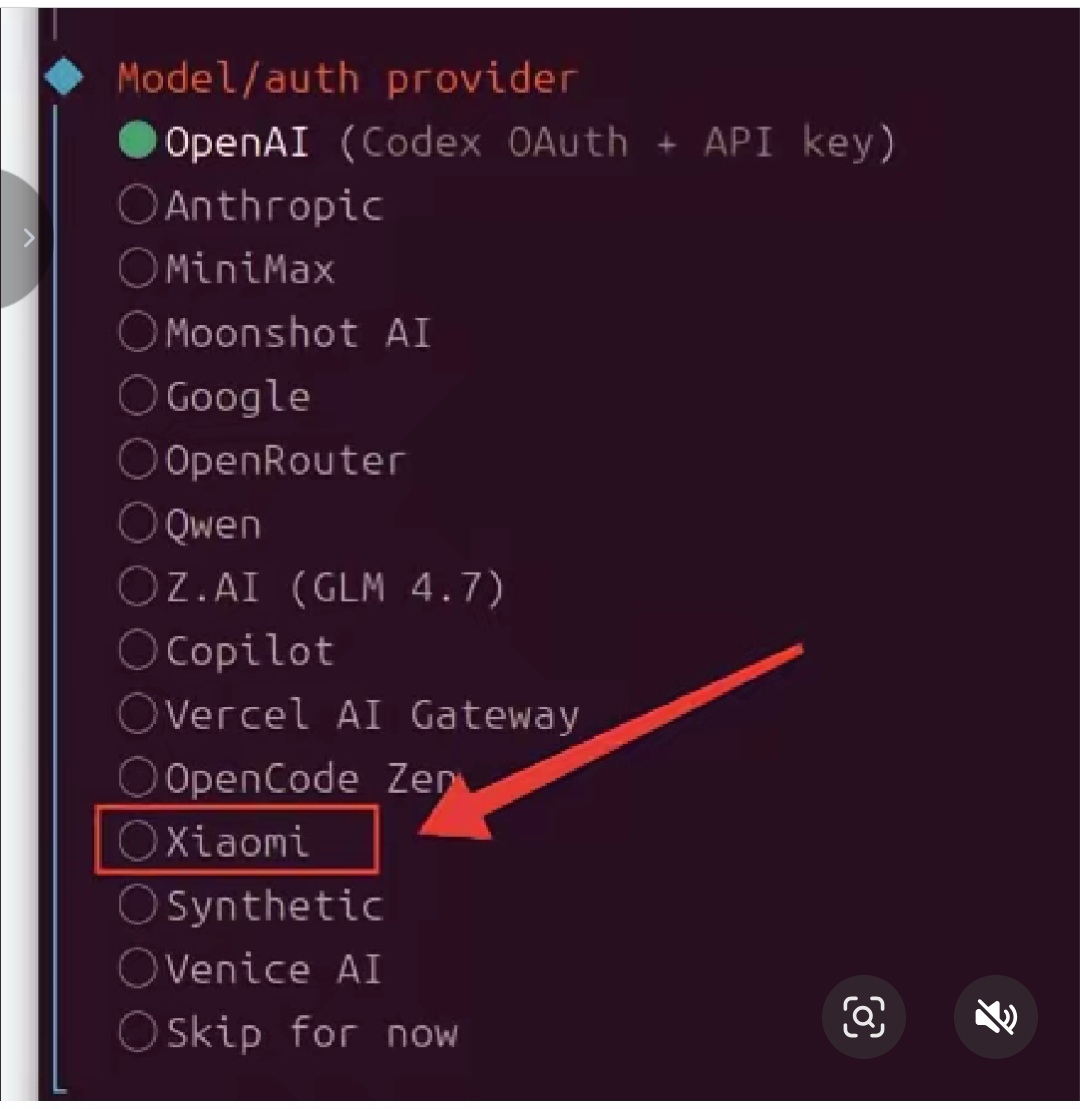
Task: Choose Skip for now option
Action: point(138,1031)
